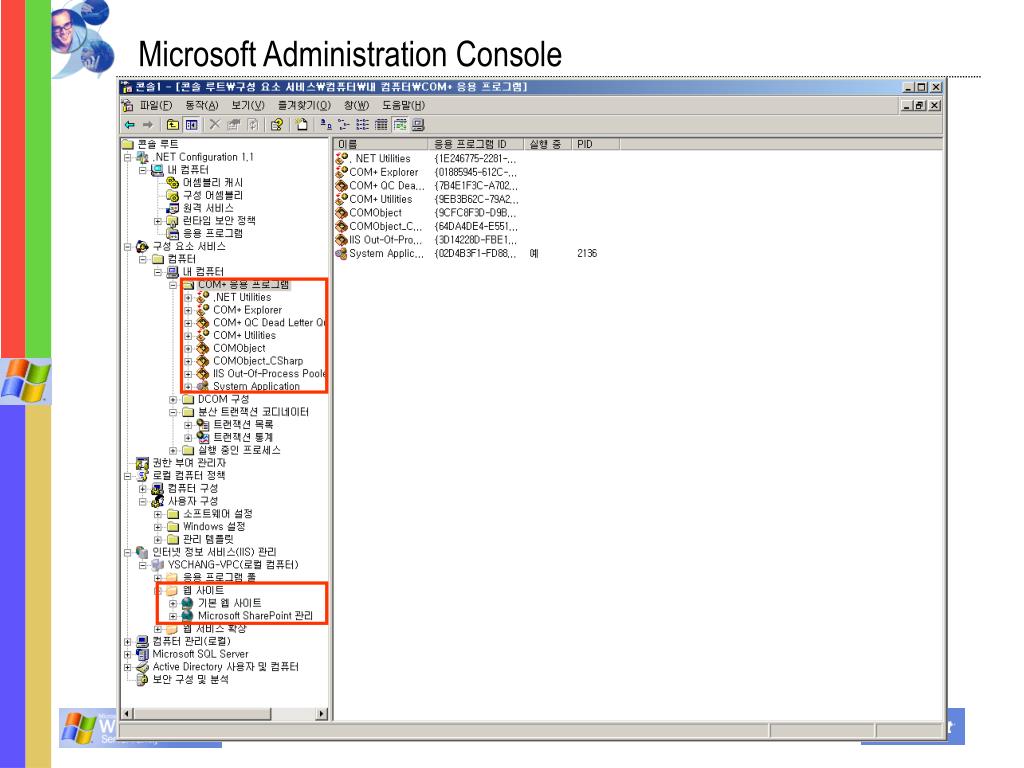Viewport: 1024px width, 768px height.
Task: Sort by the 실행 중 column header
Action: (x=547, y=144)
